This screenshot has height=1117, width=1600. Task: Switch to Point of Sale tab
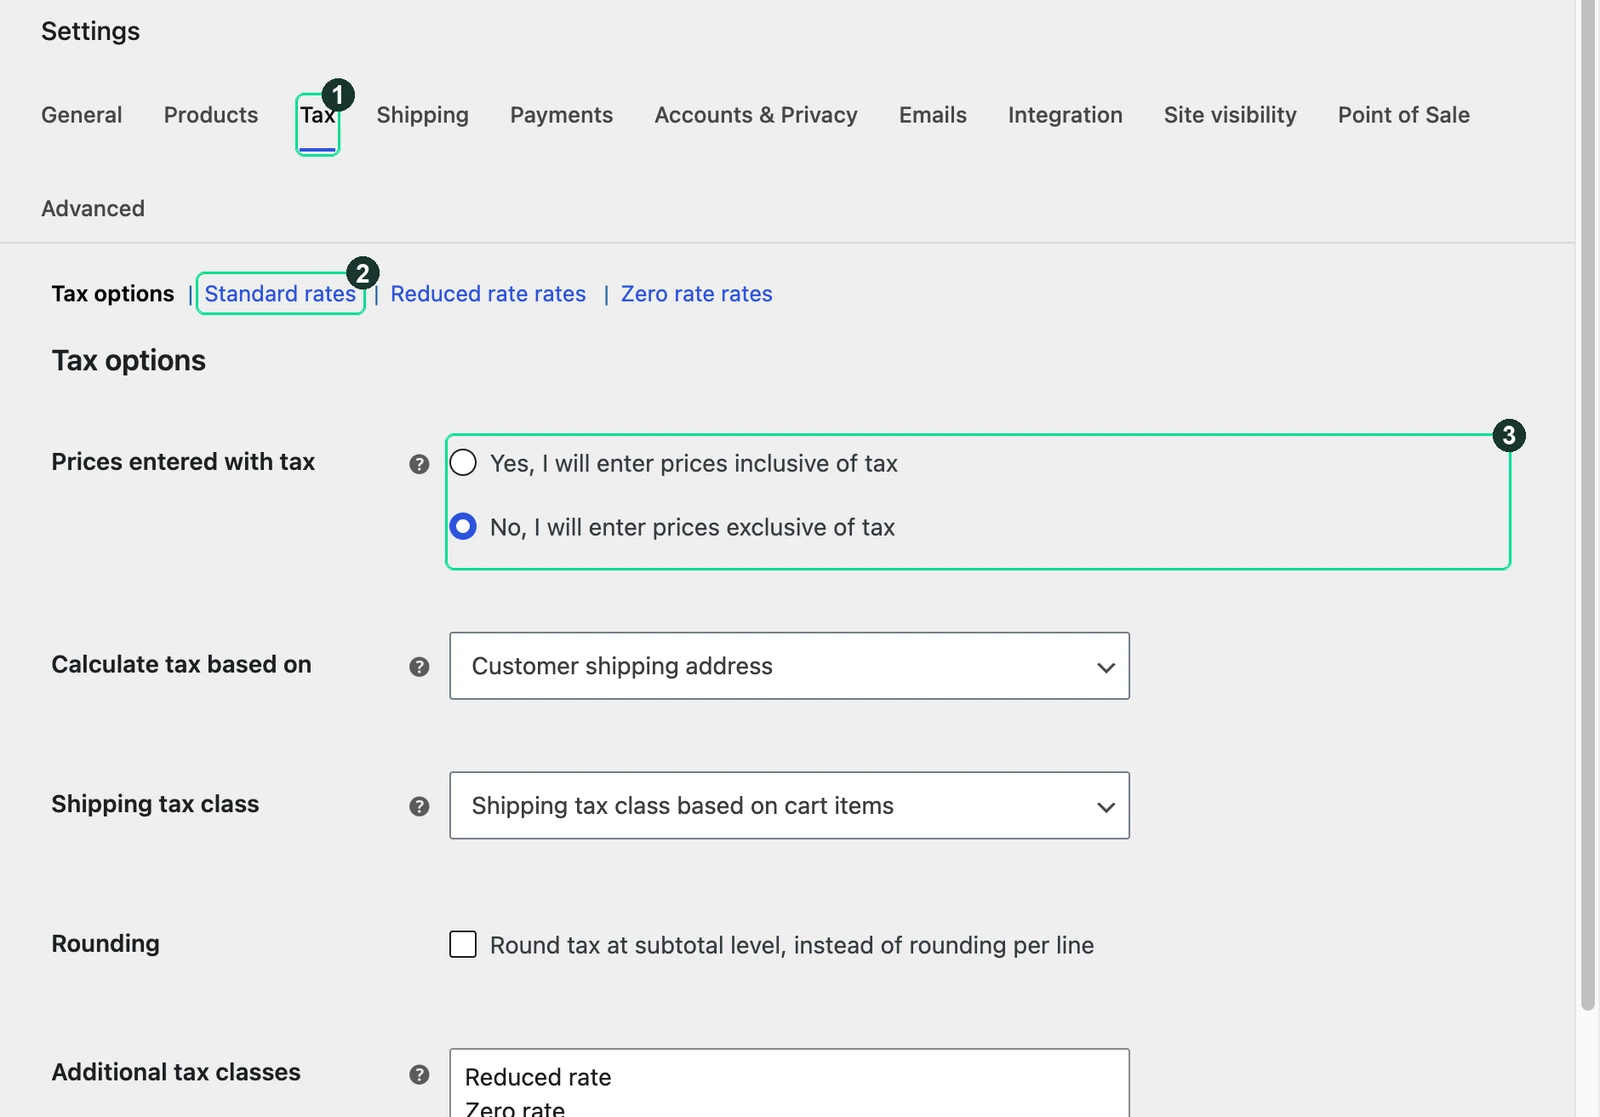point(1404,115)
